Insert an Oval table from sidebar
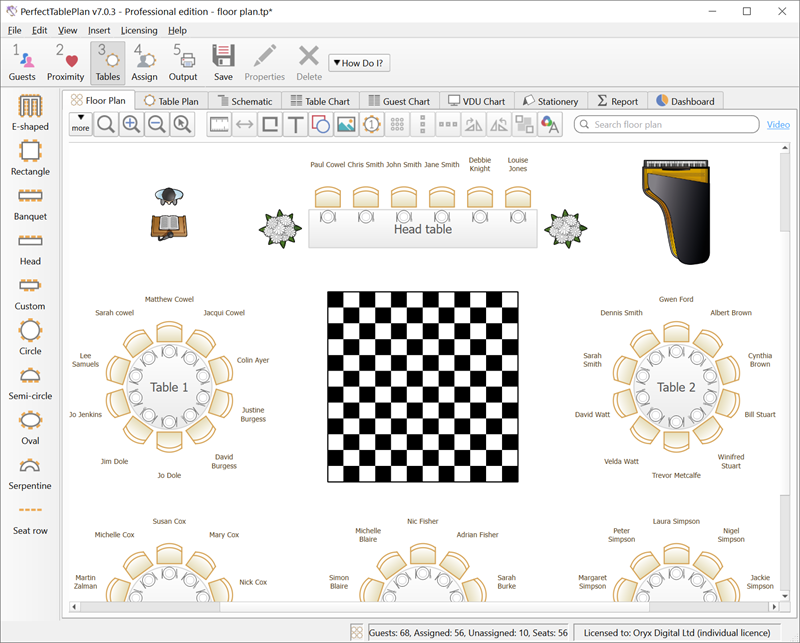800x643 pixels. coord(30,426)
